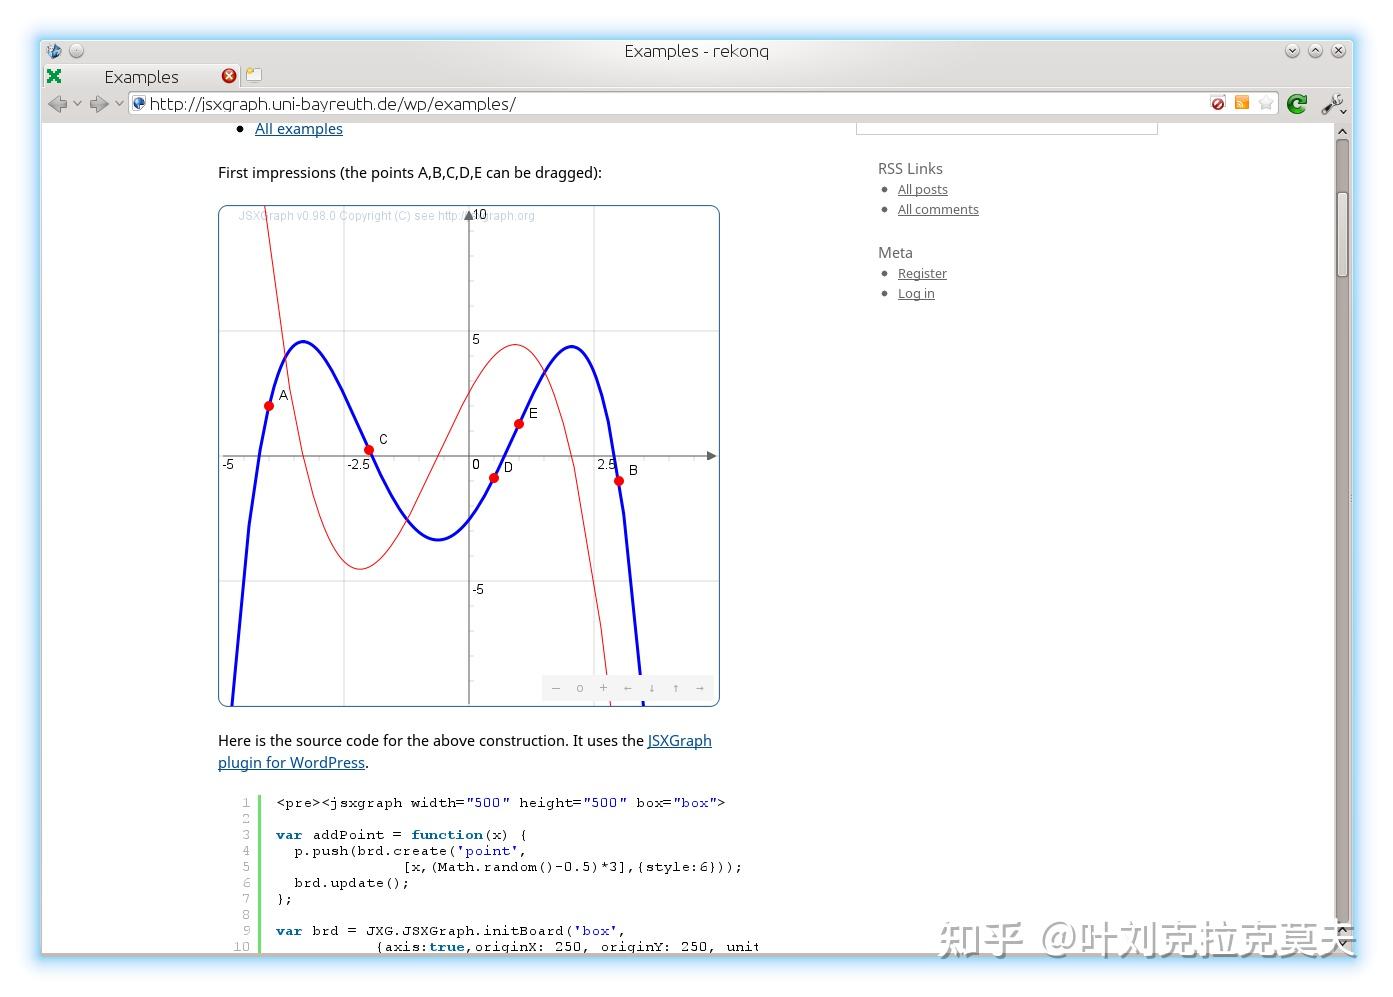Zoom out on the JSXGraph board
This screenshot has width=1393, height=997.
click(x=555, y=688)
